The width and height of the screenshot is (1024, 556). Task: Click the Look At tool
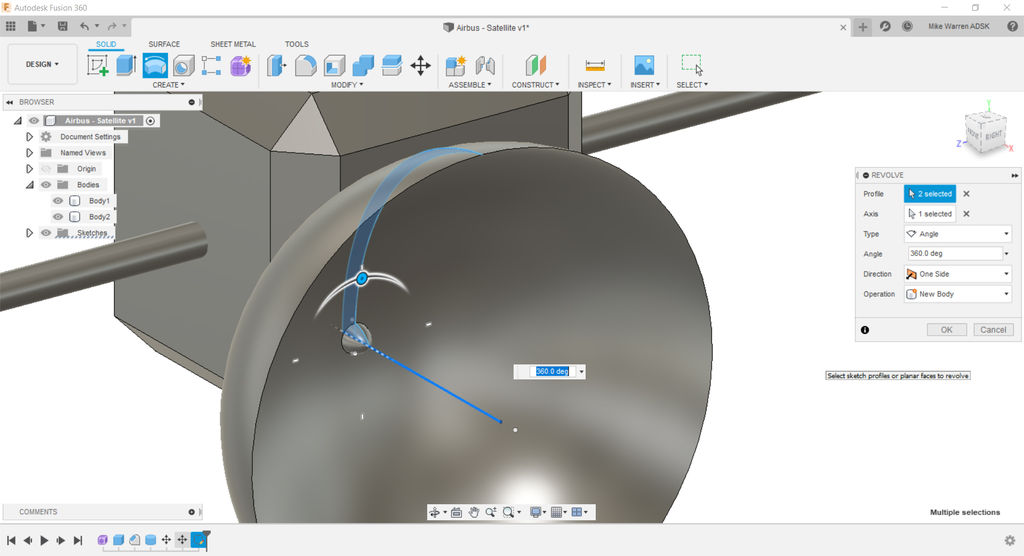pyautogui.click(x=456, y=512)
